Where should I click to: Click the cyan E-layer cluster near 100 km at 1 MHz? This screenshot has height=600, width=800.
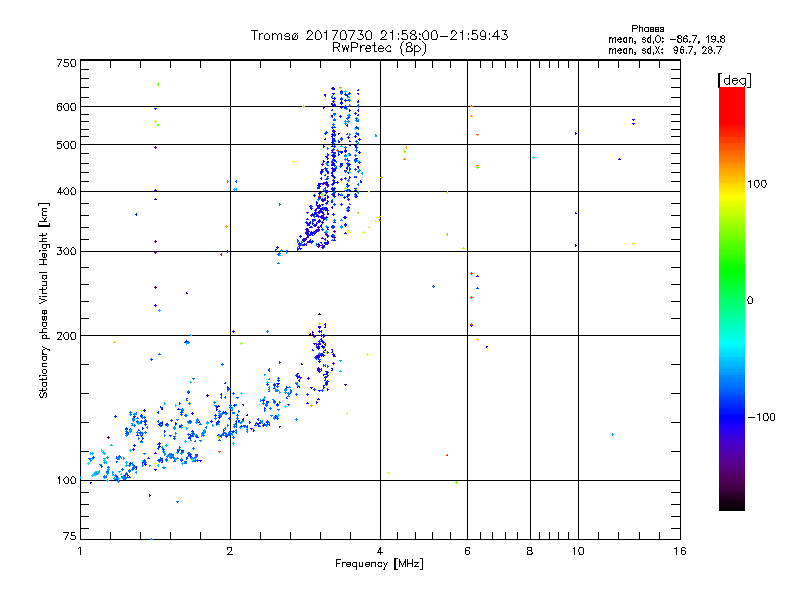tap(110, 467)
